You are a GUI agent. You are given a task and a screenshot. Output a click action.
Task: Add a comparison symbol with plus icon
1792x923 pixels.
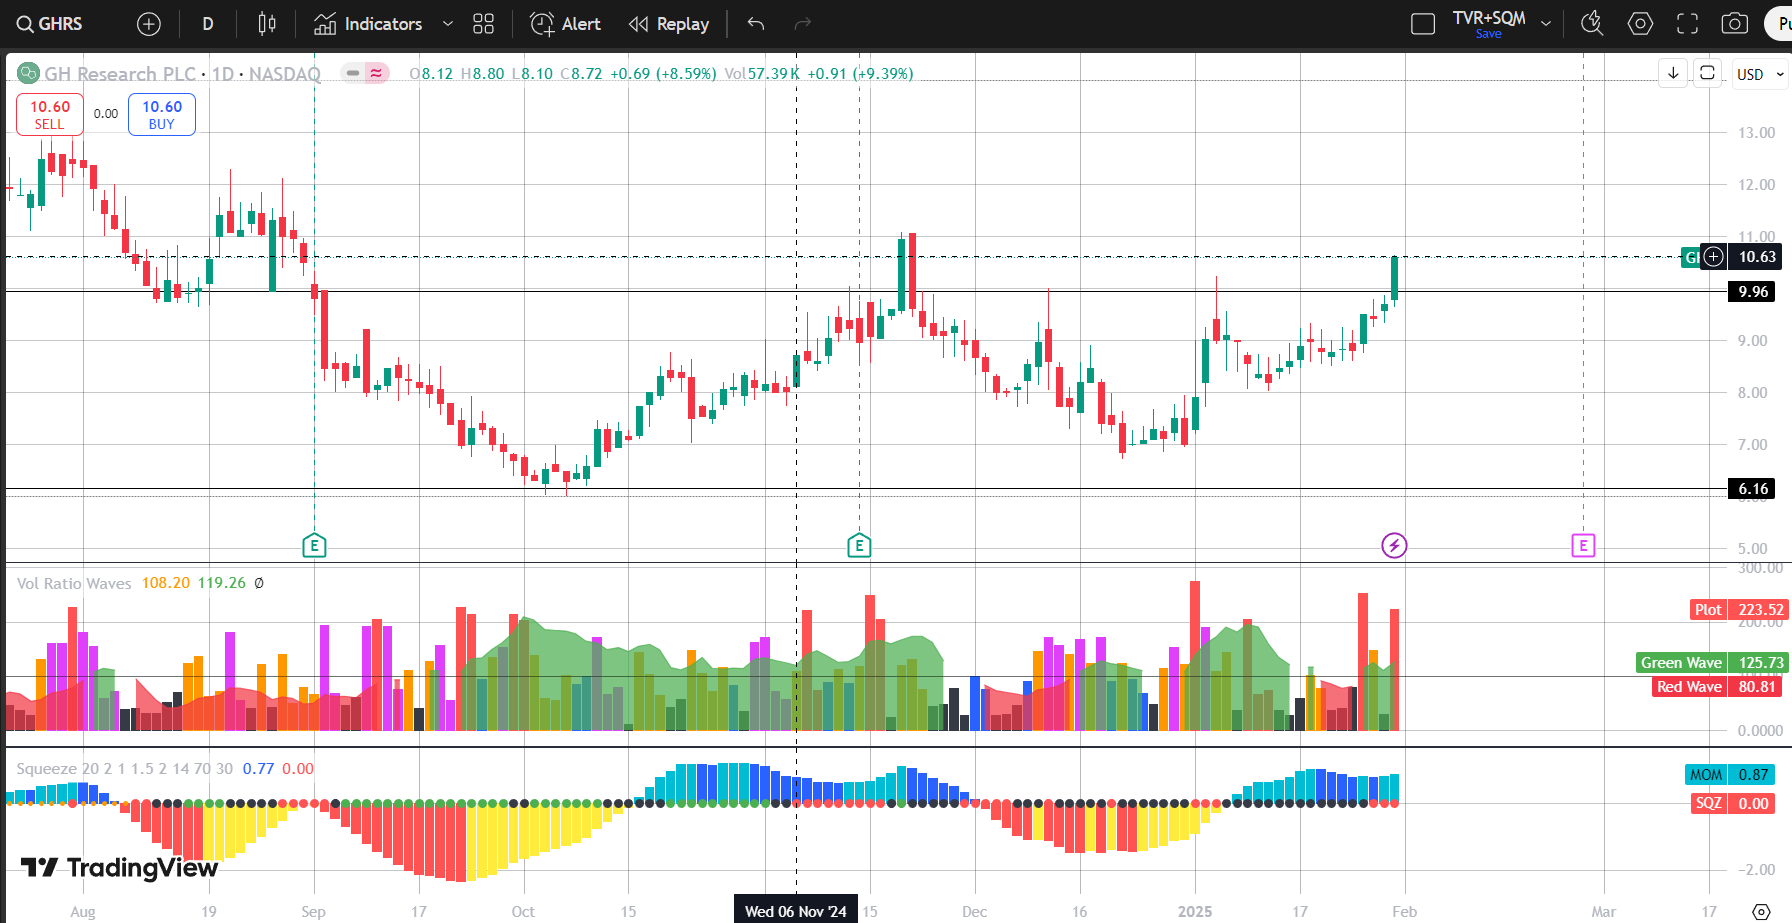click(149, 24)
